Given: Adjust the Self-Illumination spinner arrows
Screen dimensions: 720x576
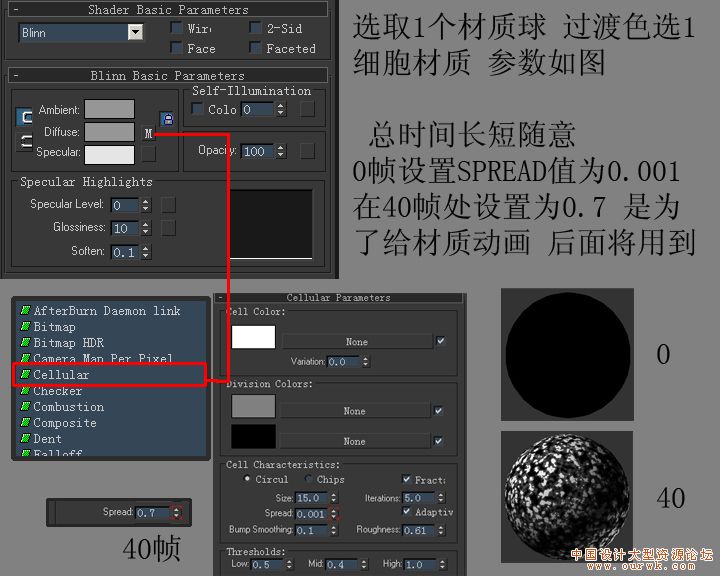Looking at the screenshot, I should coord(281,109).
